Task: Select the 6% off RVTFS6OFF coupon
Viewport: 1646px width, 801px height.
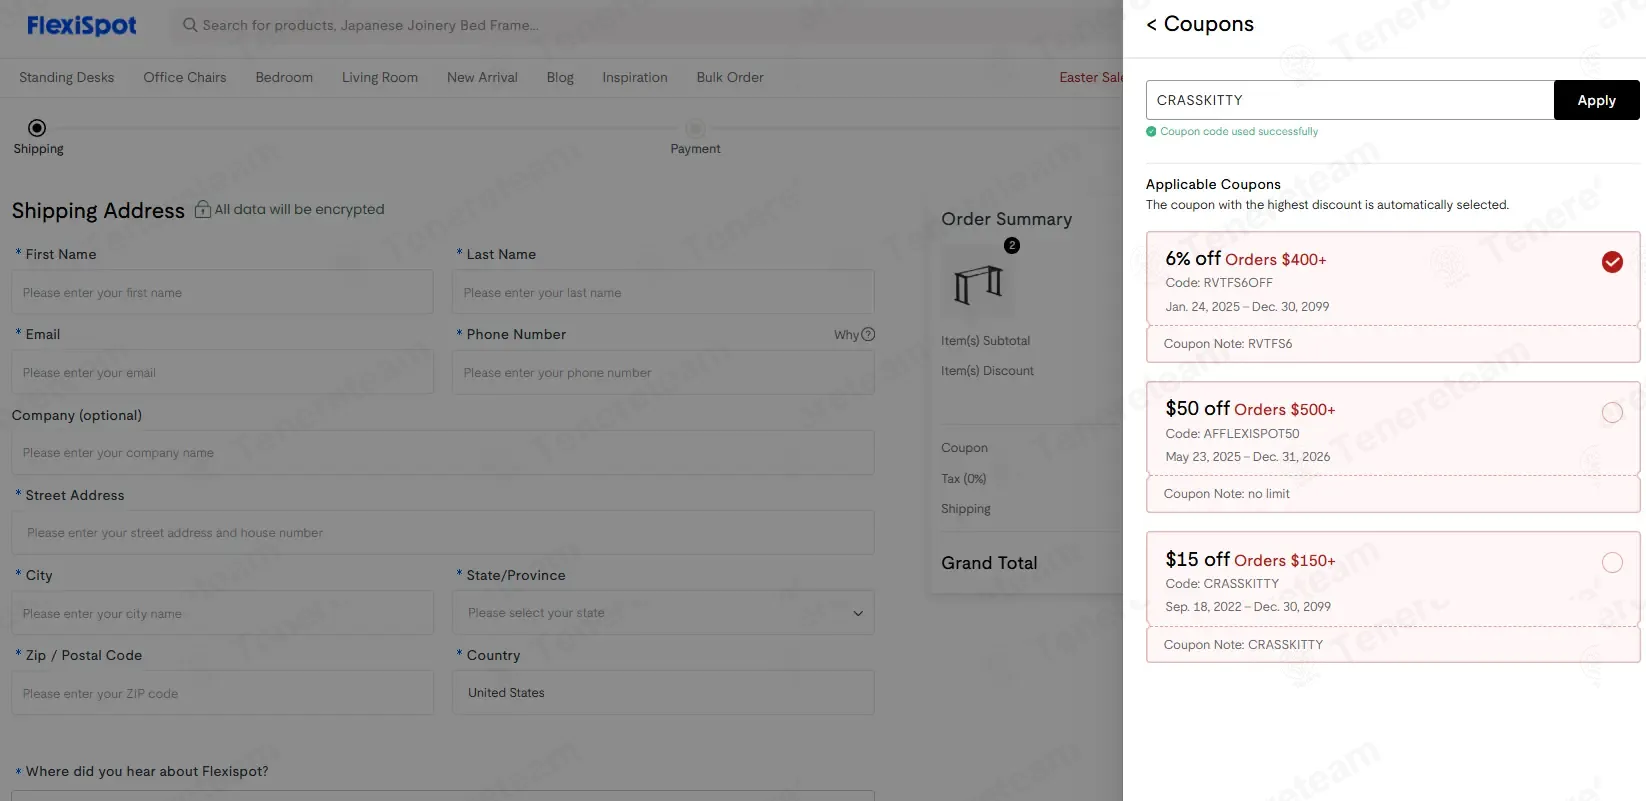Action: [x=1612, y=262]
